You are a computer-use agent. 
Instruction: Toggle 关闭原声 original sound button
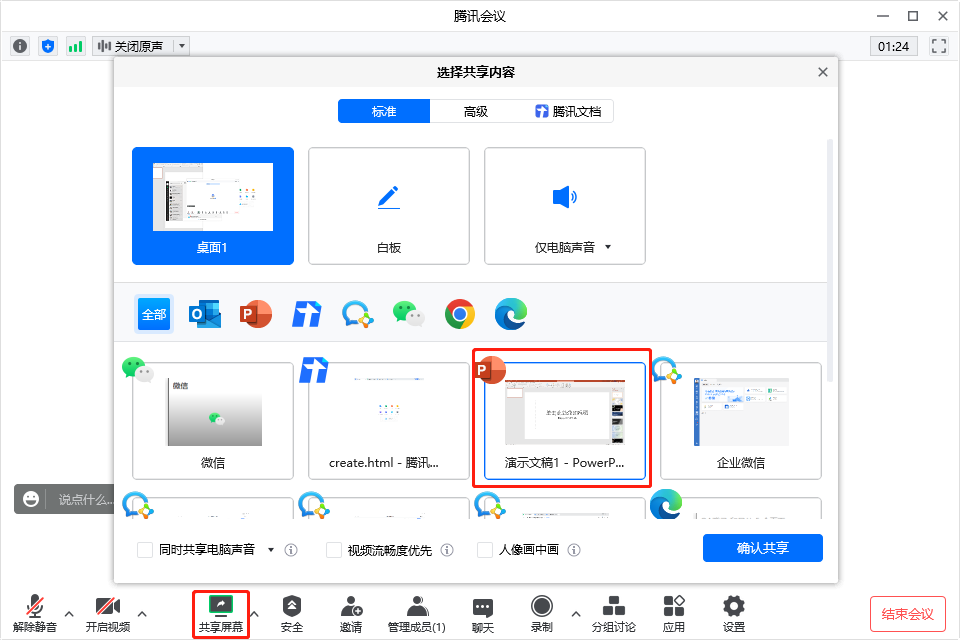pos(133,46)
